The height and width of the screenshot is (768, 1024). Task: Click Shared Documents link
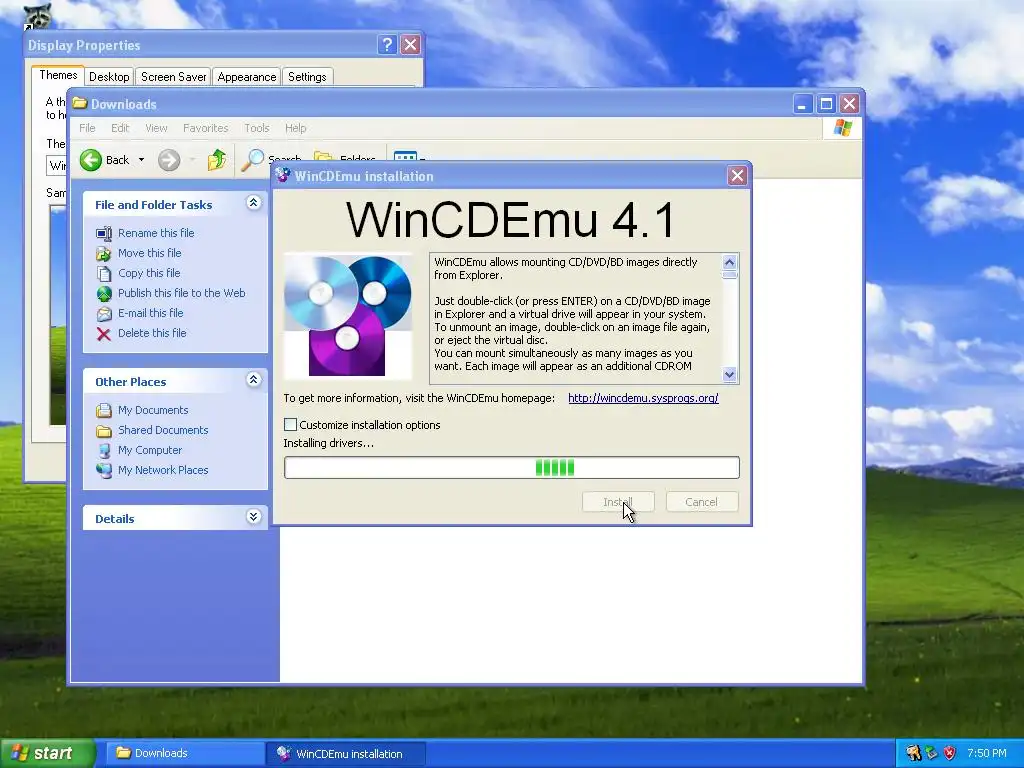click(x=163, y=430)
